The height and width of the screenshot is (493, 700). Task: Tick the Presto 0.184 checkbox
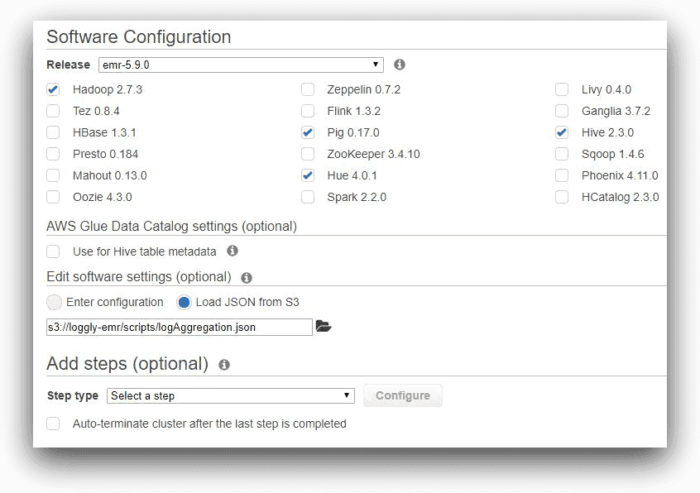[x=53, y=154]
